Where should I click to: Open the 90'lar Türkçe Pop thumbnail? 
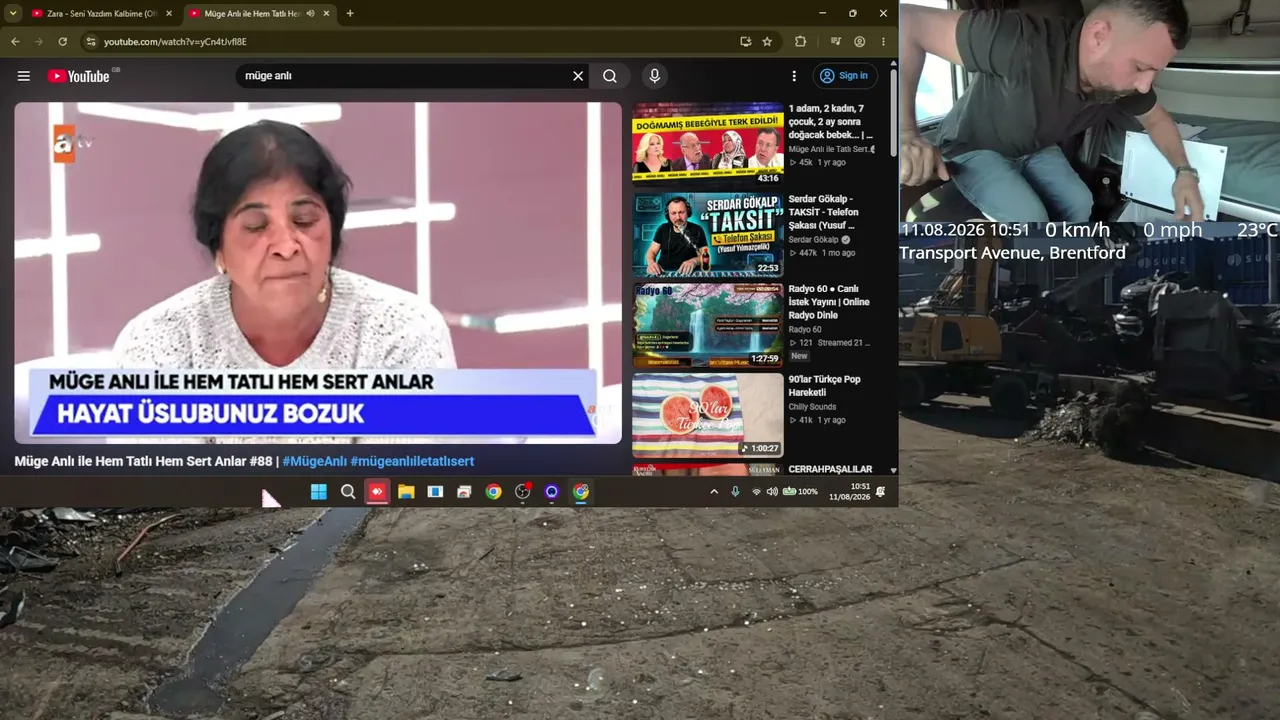[708, 414]
